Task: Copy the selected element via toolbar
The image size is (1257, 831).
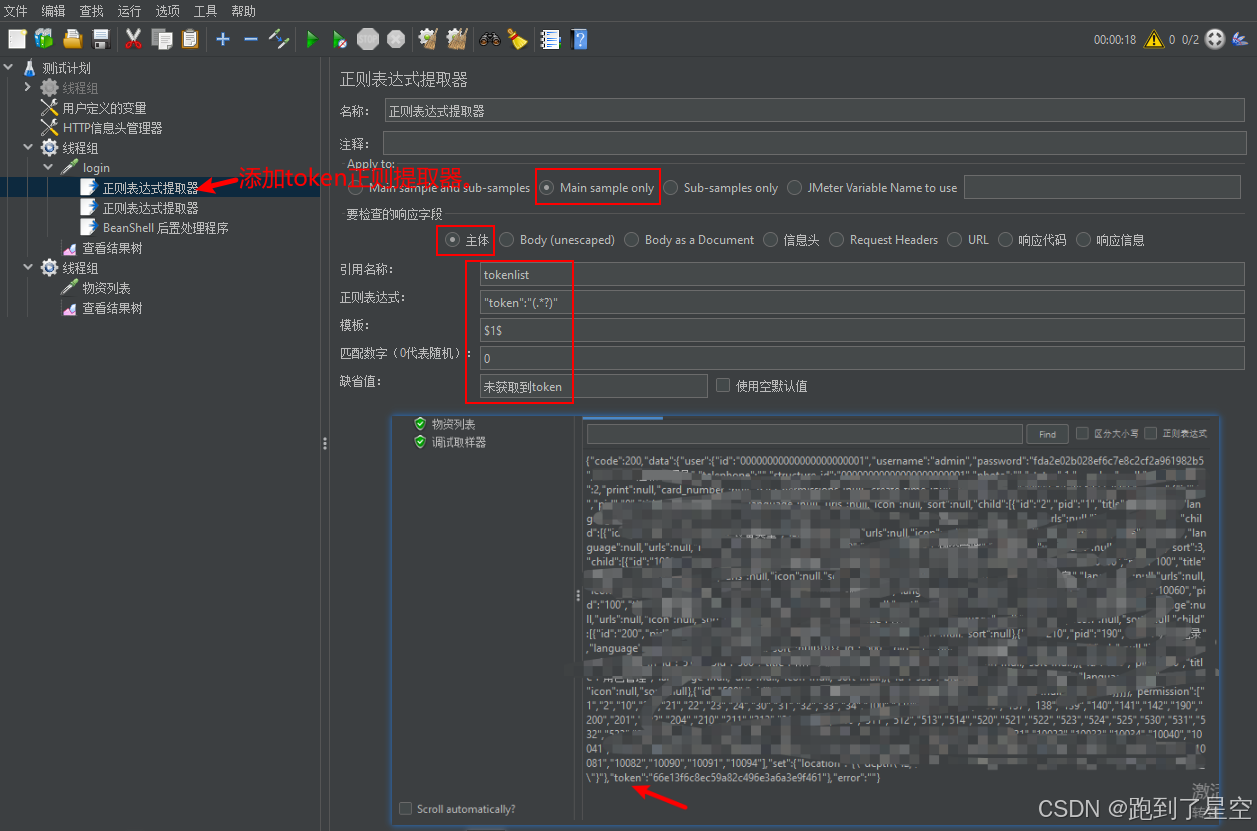Action: (x=161, y=39)
